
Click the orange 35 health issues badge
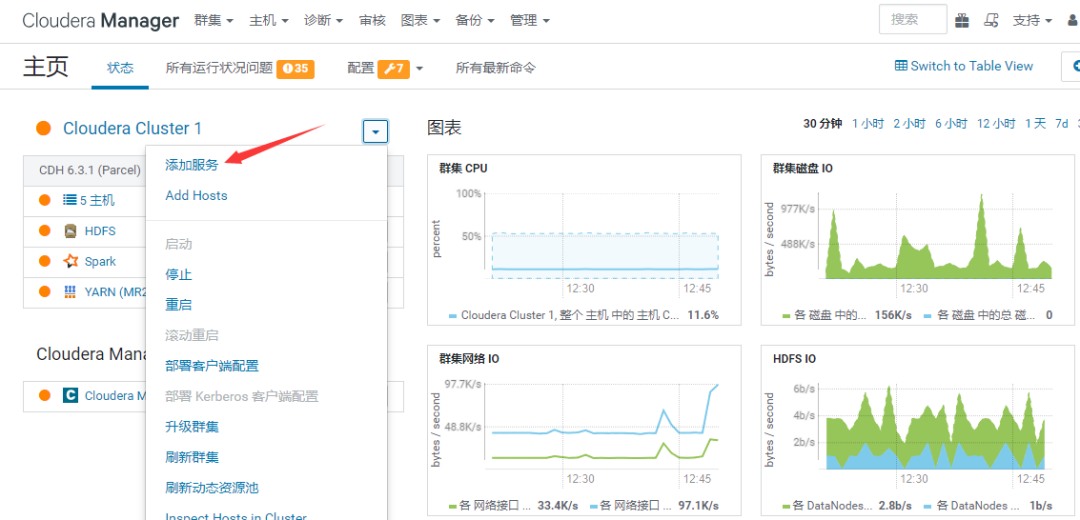[x=295, y=68]
